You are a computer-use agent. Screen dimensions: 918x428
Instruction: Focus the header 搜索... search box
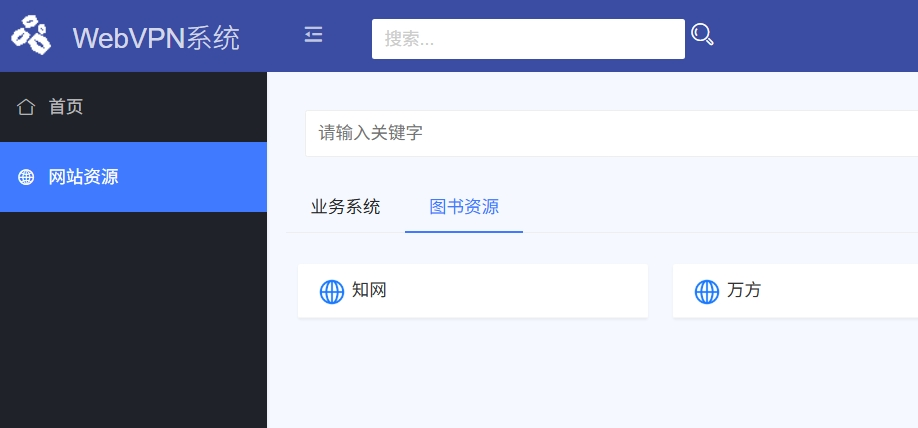tap(528, 39)
